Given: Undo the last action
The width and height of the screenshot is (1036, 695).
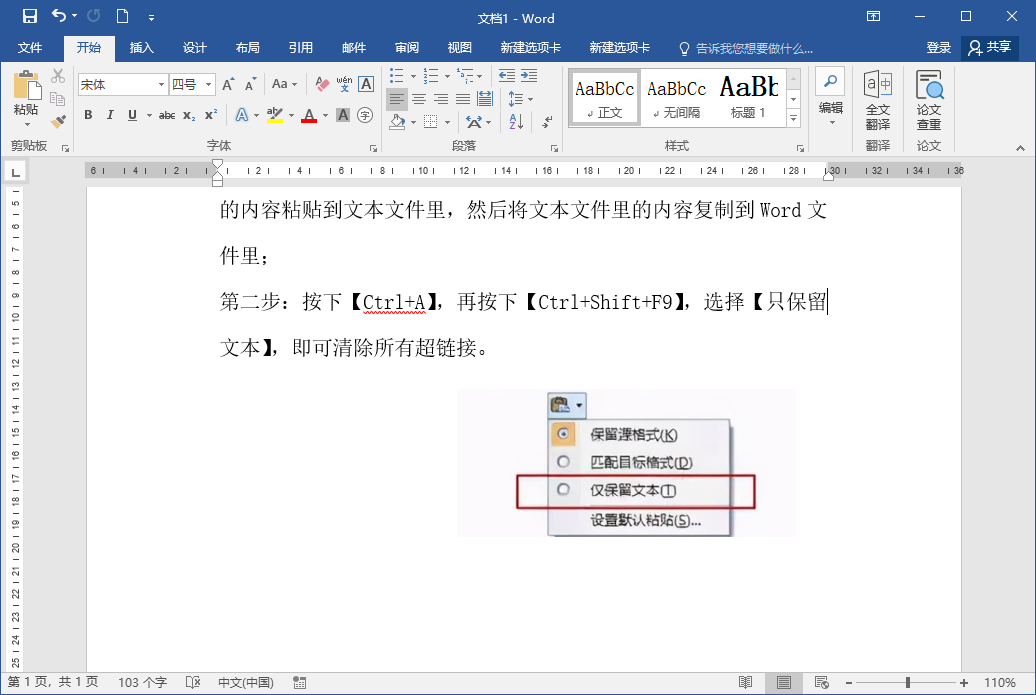Looking at the screenshot, I should point(59,16).
